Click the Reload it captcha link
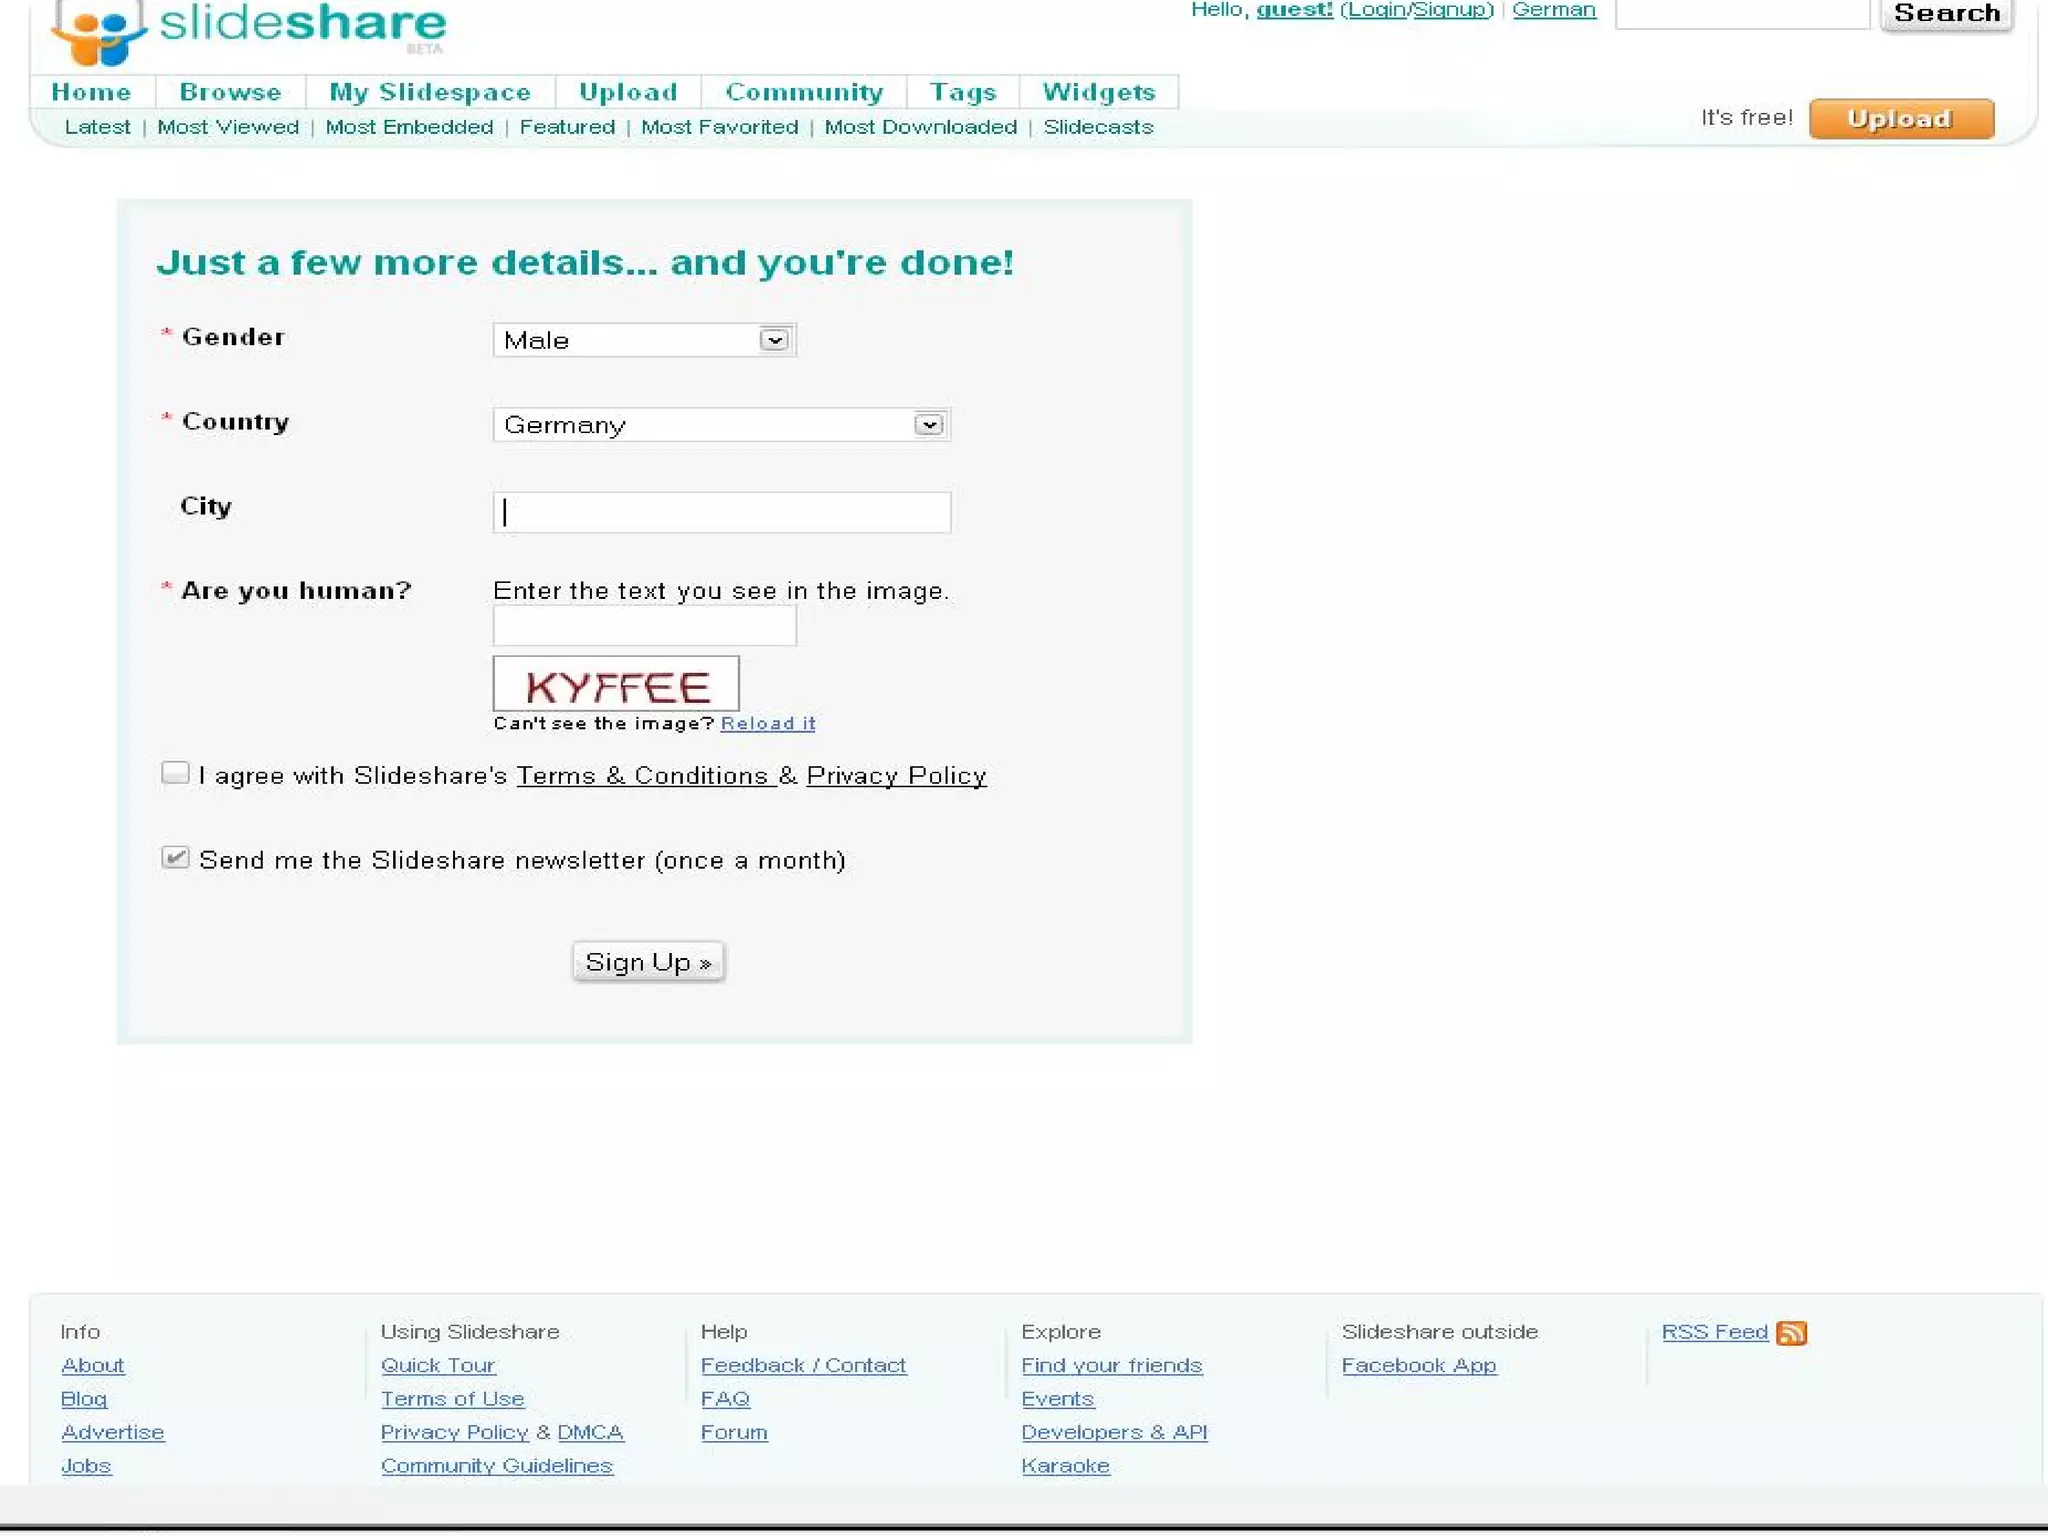 pyautogui.click(x=767, y=724)
